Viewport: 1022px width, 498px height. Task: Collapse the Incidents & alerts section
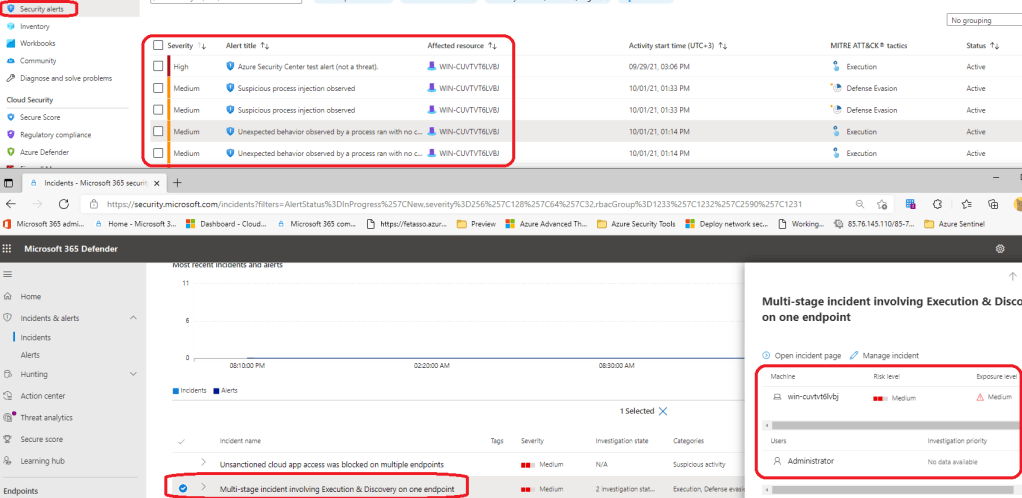pos(133,317)
